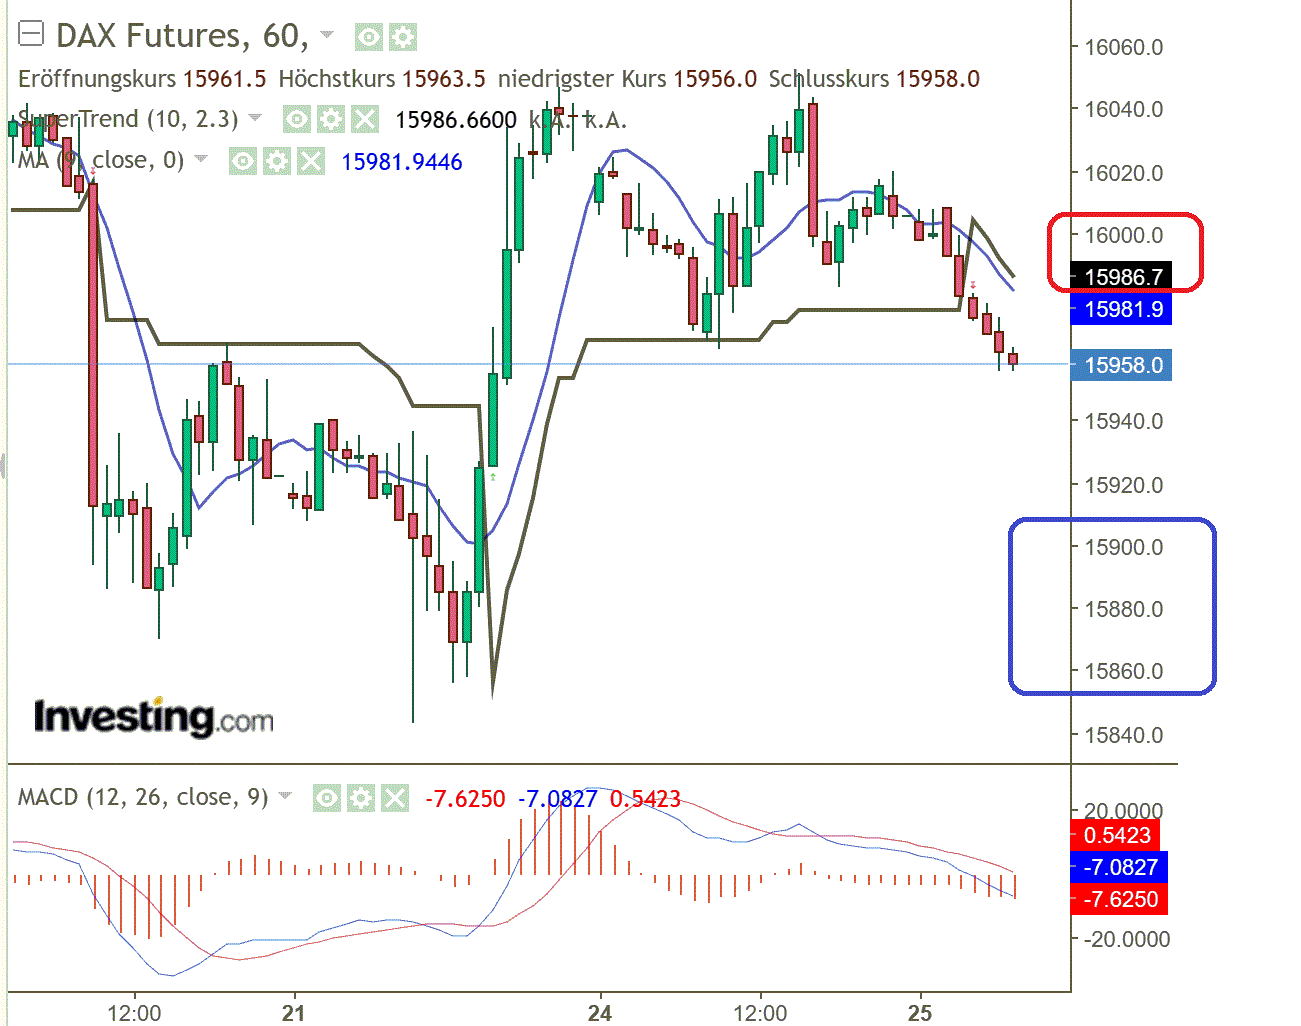Open SuperTrend settings gear icon
Screen dimensions: 1301x1026
pyautogui.click(x=330, y=120)
